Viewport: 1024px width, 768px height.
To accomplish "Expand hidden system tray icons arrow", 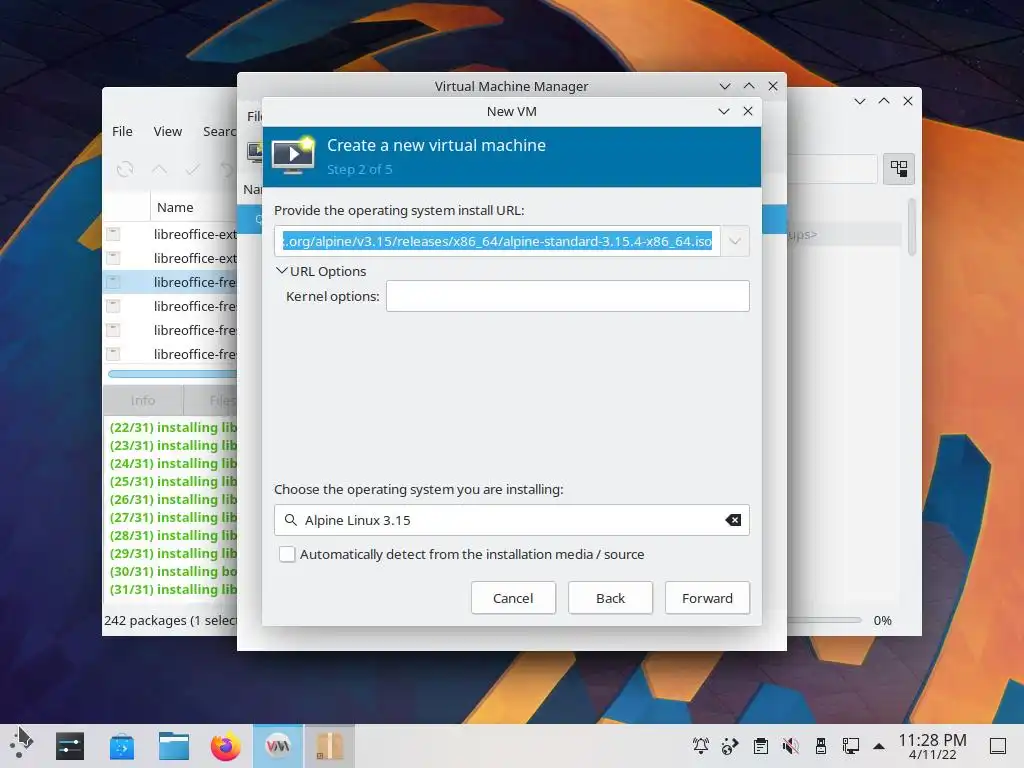I will pos(879,746).
